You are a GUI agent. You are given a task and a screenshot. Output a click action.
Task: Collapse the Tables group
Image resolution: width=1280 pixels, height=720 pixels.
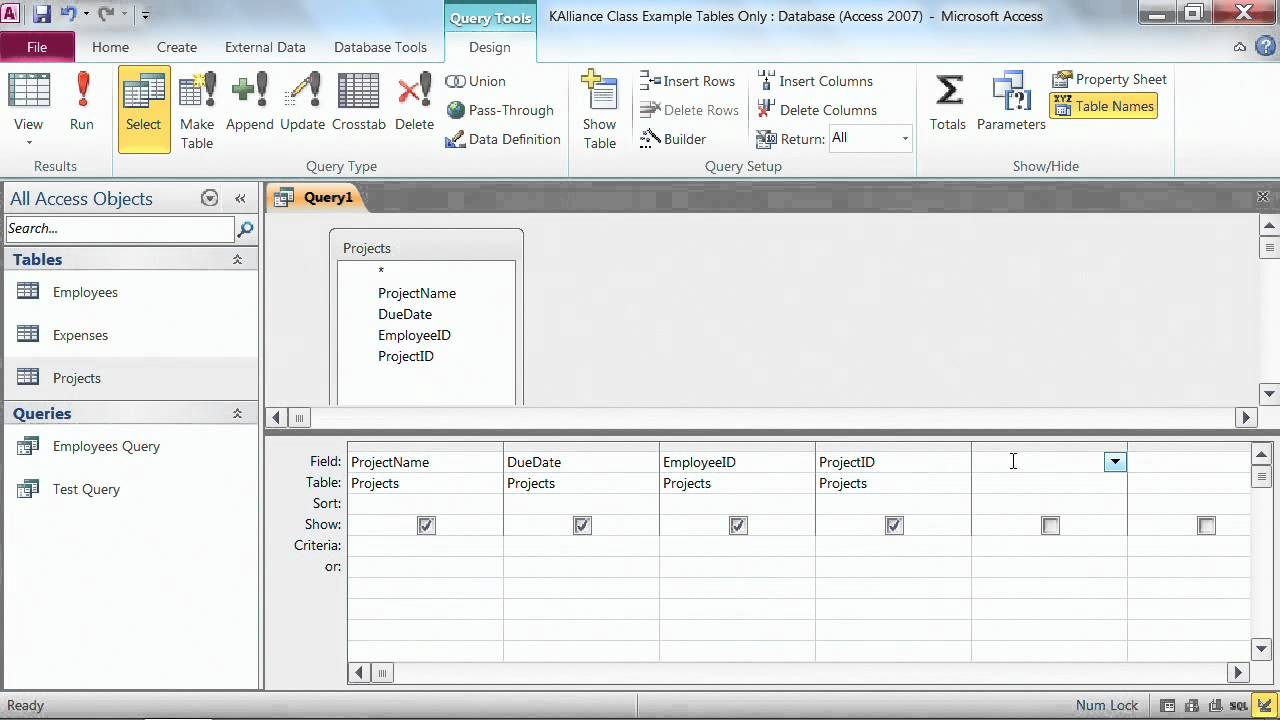tap(237, 259)
